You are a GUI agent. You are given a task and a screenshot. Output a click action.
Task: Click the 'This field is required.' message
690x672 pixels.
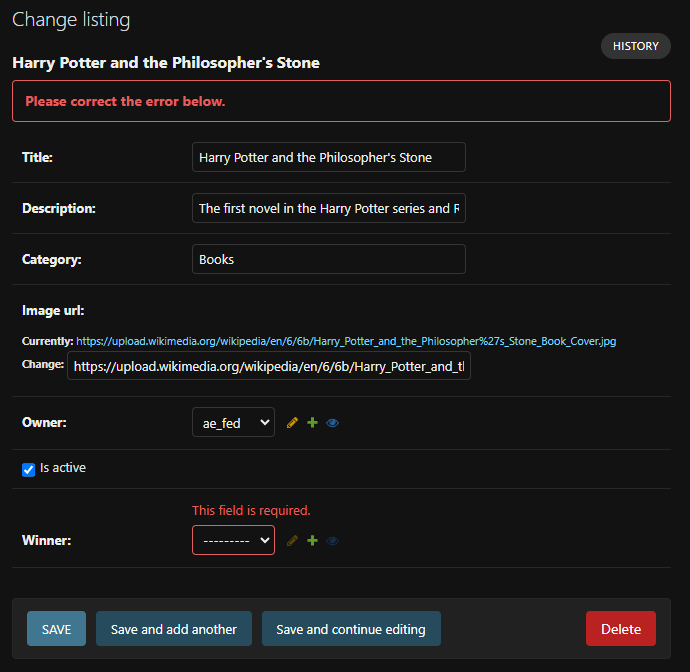tap(251, 510)
